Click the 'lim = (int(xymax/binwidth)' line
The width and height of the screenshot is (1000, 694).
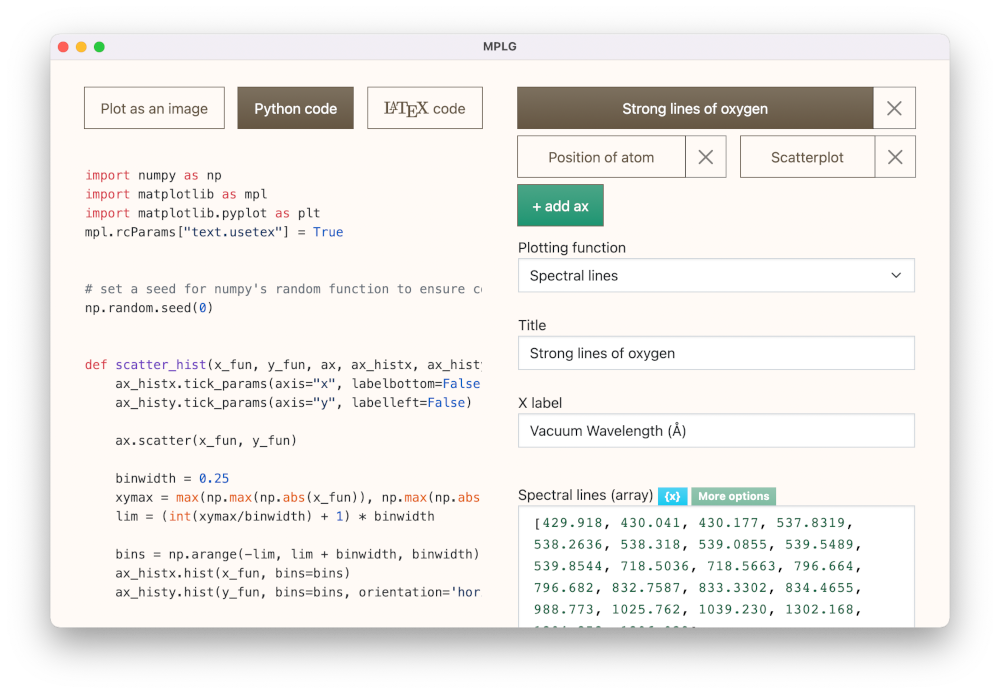(275, 517)
